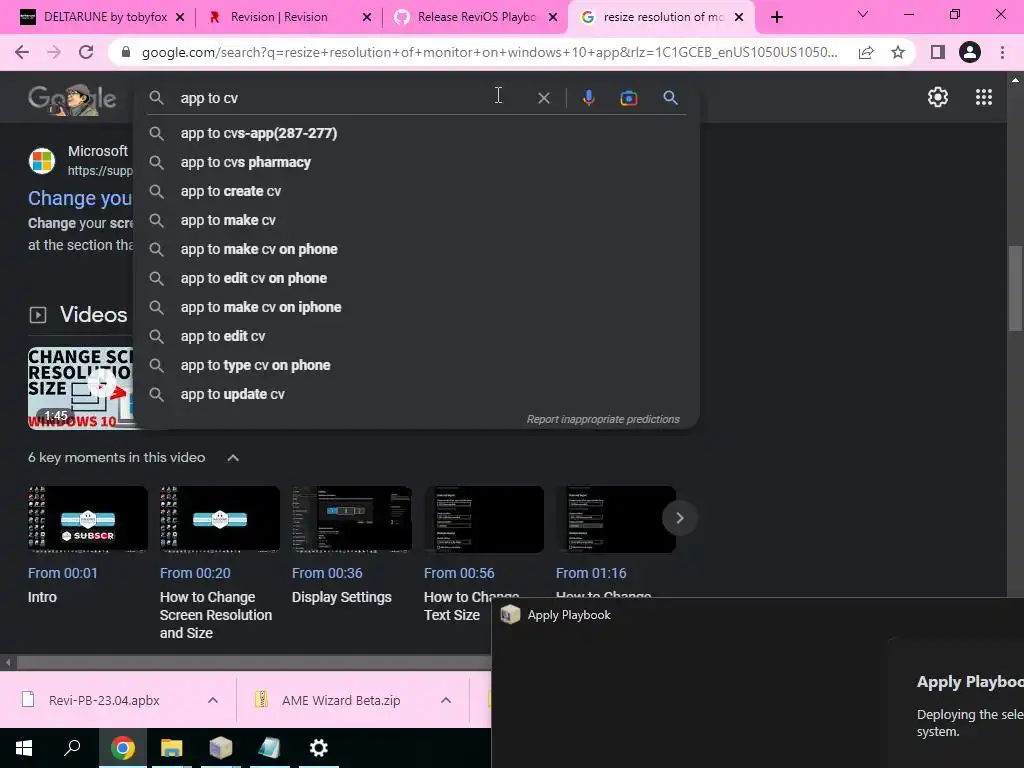Bookmark this page with the star icon

pyautogui.click(x=898, y=52)
